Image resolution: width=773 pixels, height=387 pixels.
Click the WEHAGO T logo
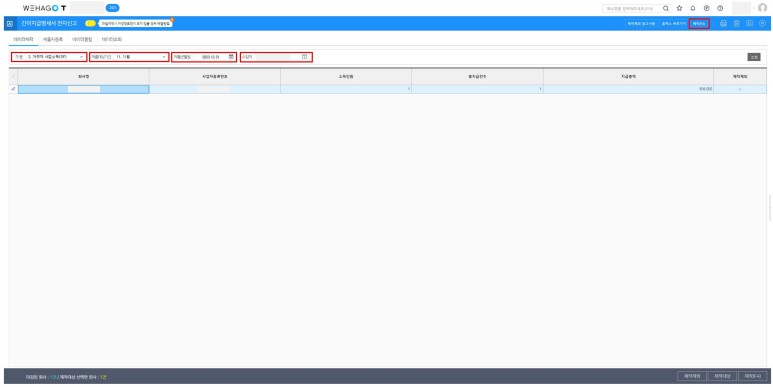click(44, 8)
